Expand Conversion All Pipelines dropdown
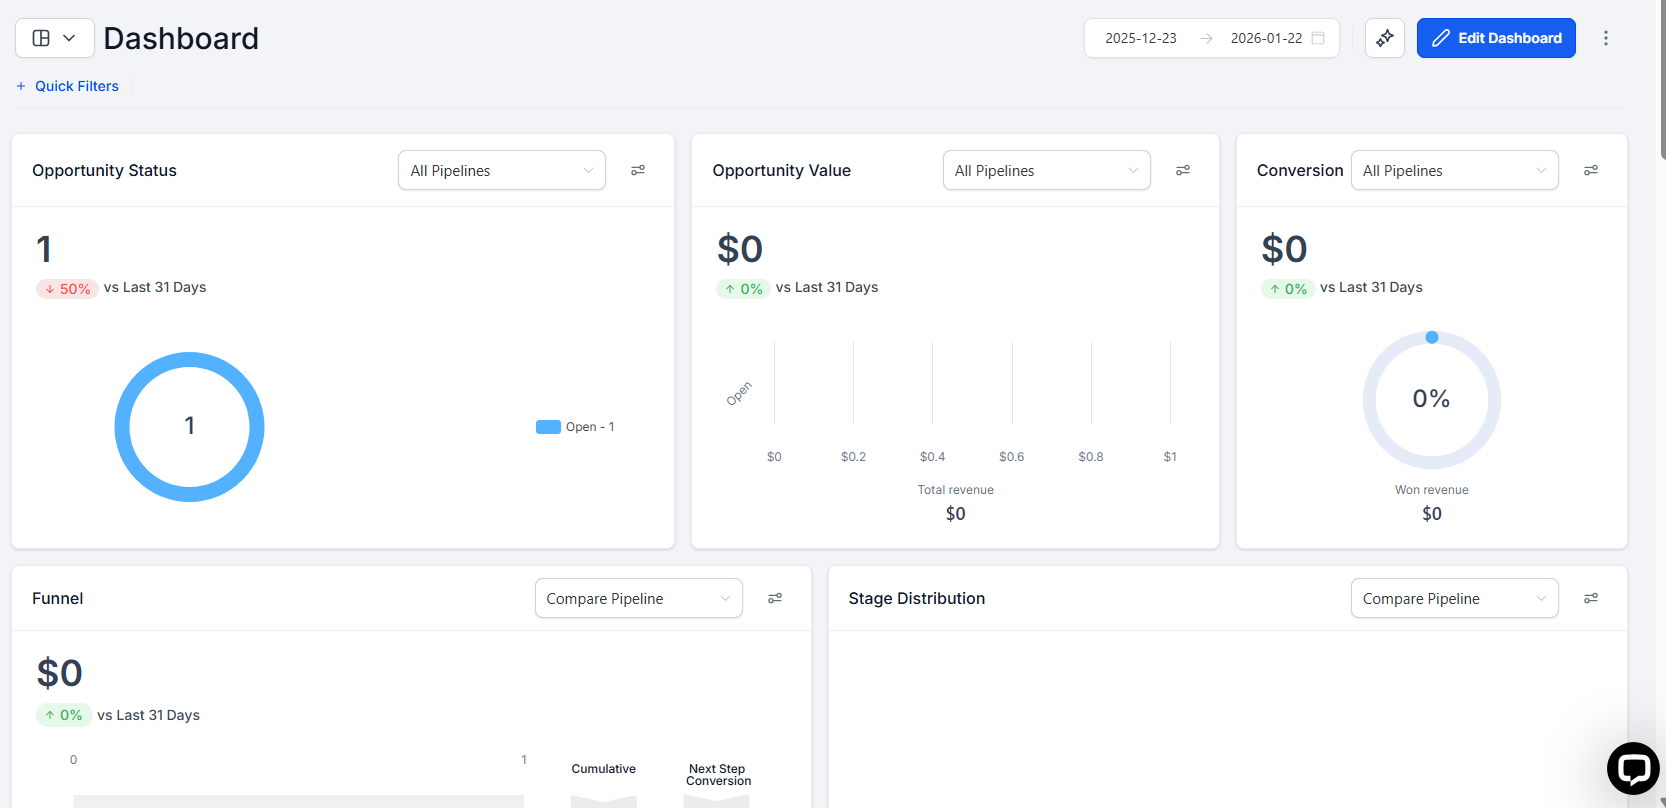1666x808 pixels. click(x=1454, y=171)
